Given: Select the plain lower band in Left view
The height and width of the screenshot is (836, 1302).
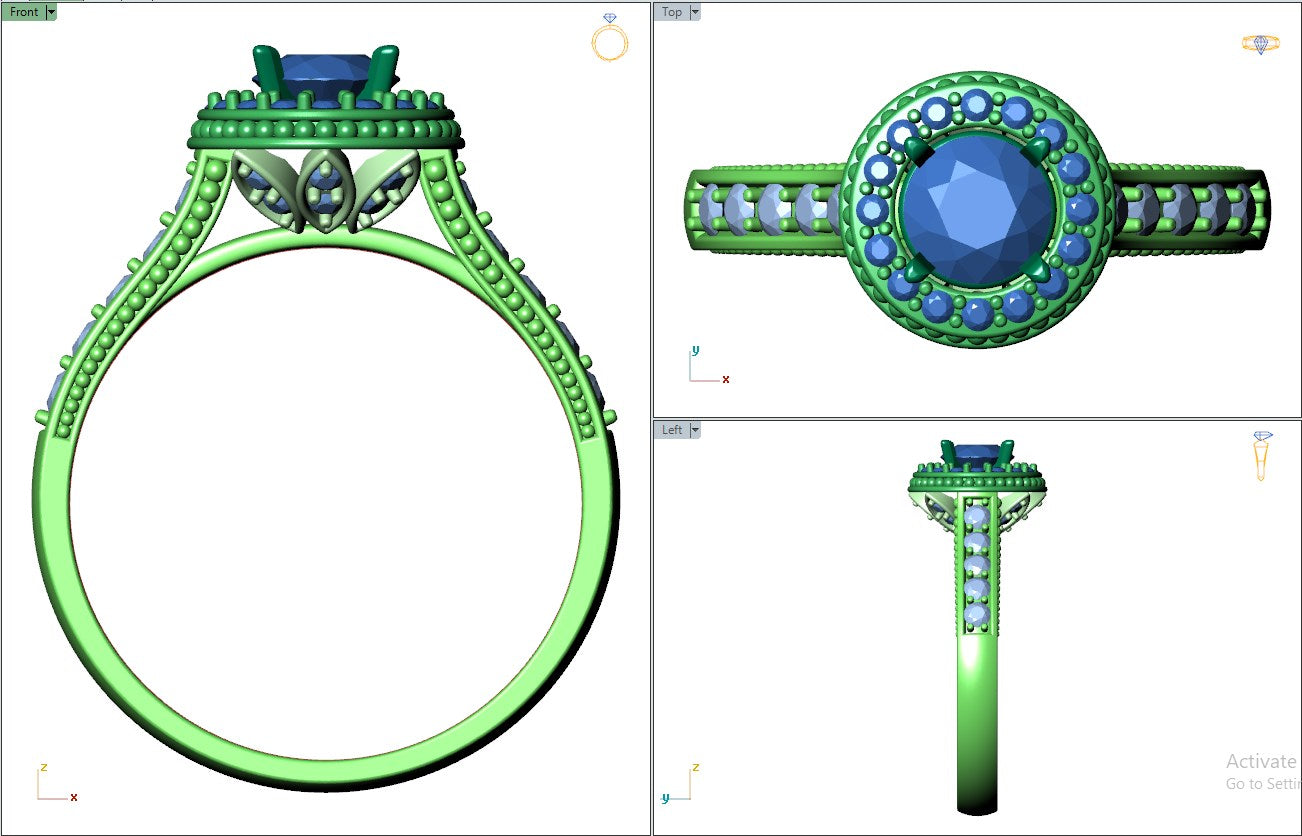Looking at the screenshot, I should pos(977,720).
